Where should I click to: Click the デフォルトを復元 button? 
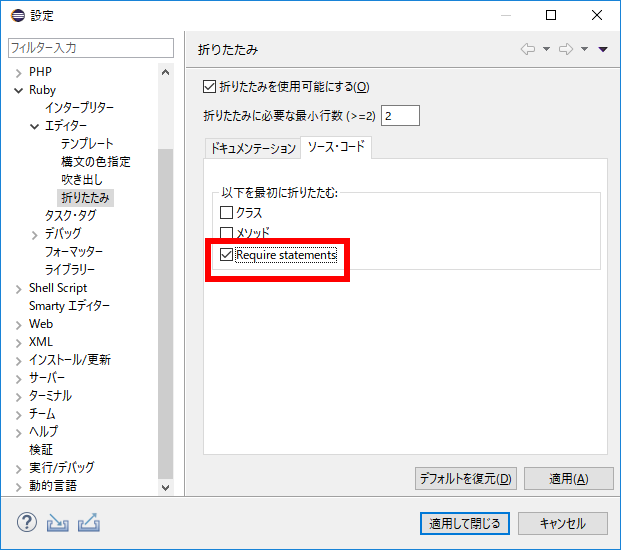(465, 478)
